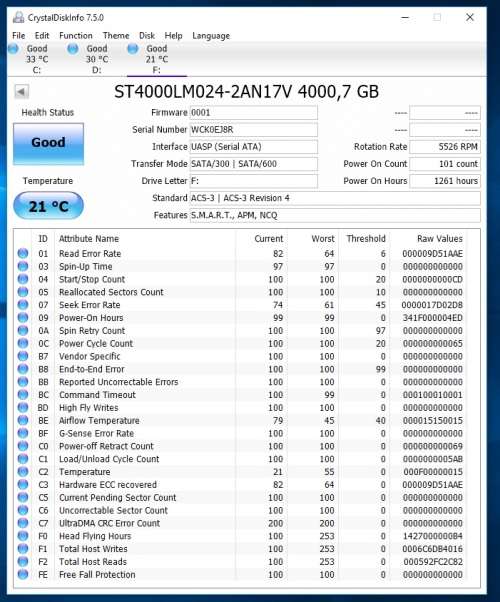
Task: Open the Help menu
Action: [173, 36]
